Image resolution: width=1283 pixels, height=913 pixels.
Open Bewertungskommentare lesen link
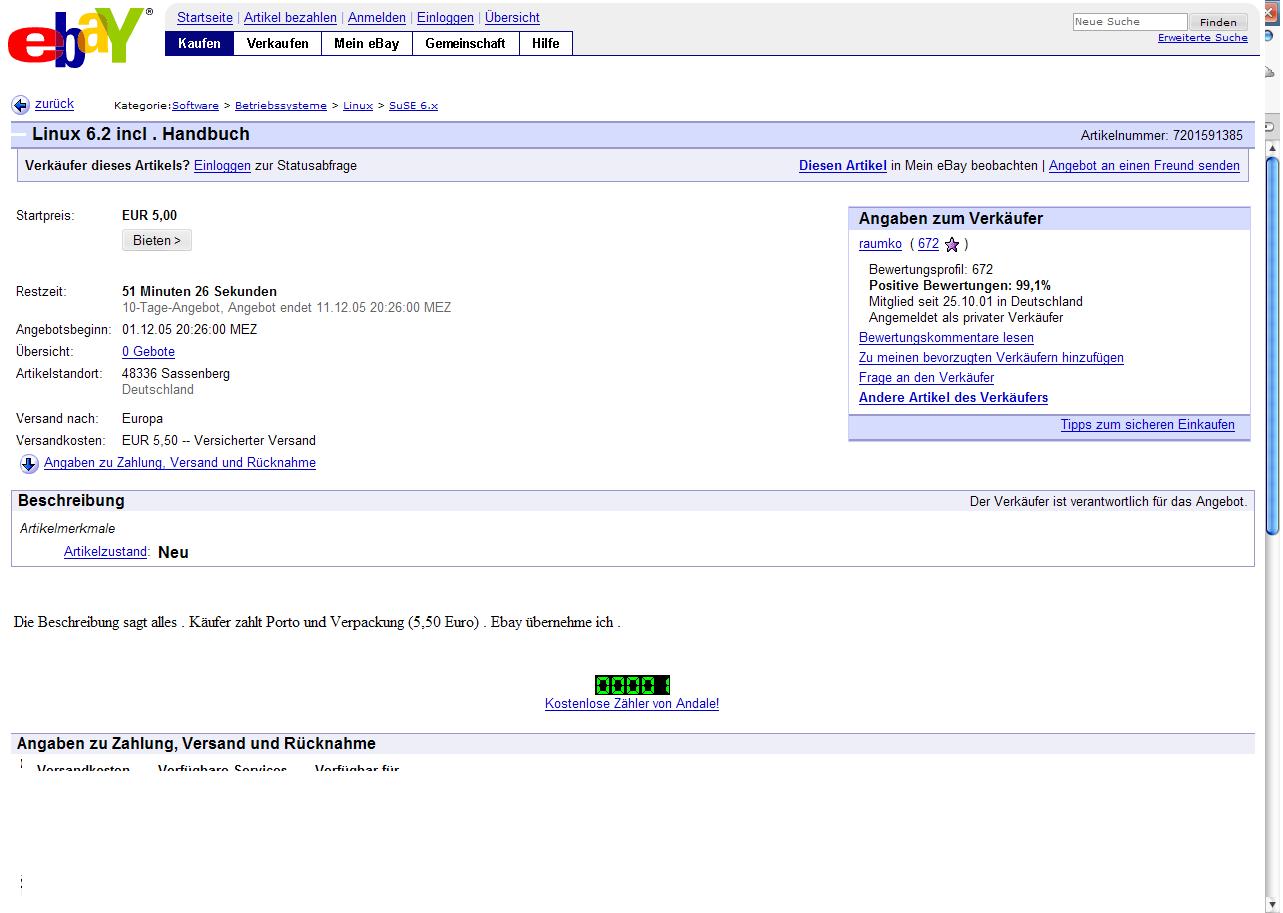coord(946,338)
